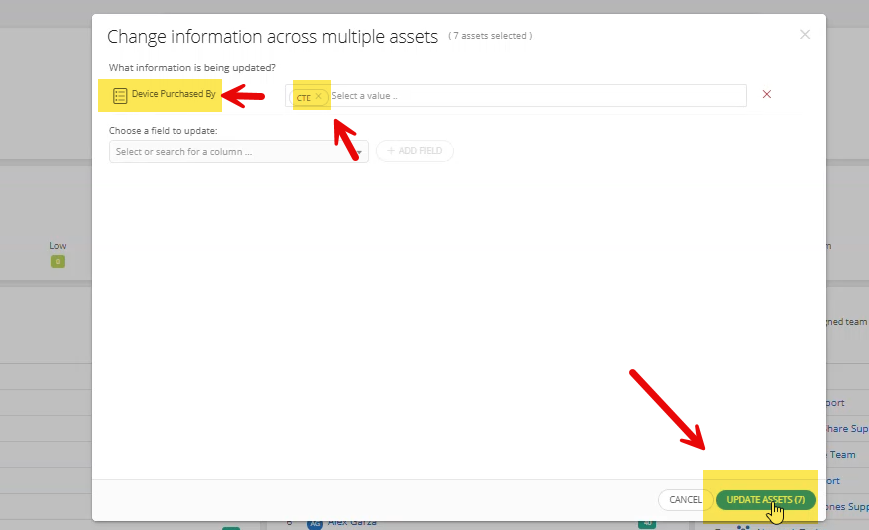
Task: Cancel the bulk asset update
Action: click(x=685, y=499)
